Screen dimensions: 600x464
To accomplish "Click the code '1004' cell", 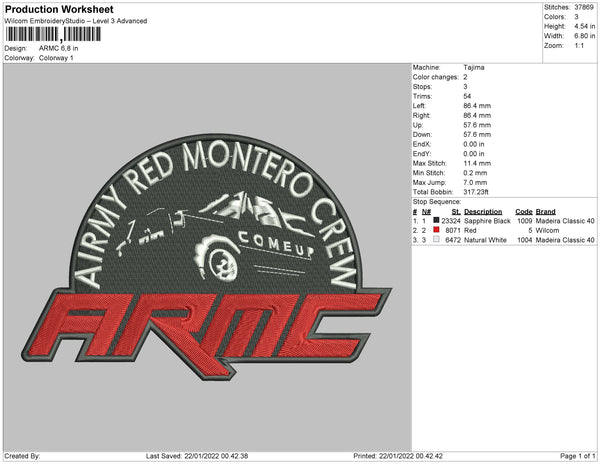I will pyautogui.click(x=525, y=240).
